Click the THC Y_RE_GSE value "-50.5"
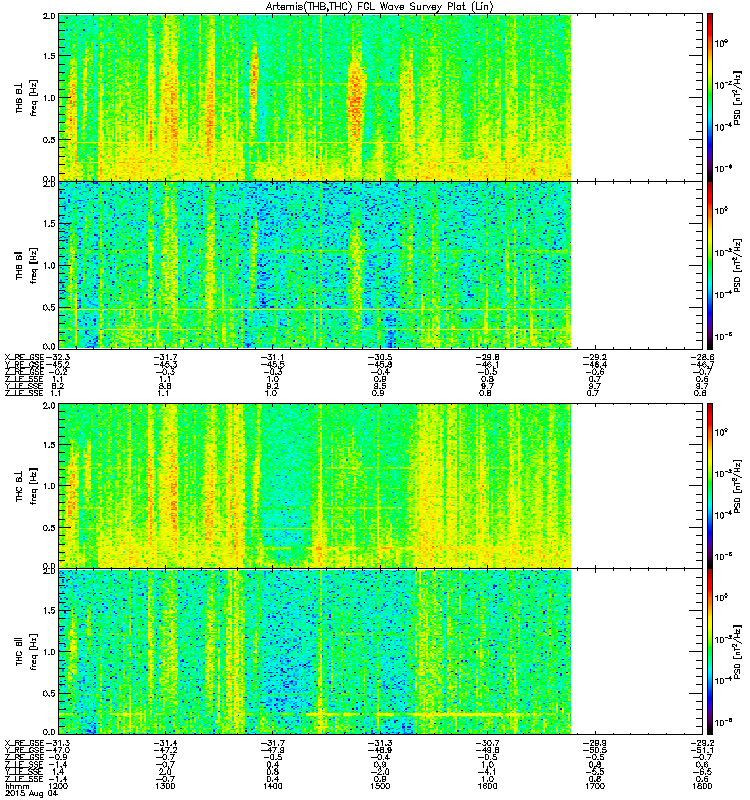The height and width of the screenshot is (800, 750). click(x=594, y=750)
